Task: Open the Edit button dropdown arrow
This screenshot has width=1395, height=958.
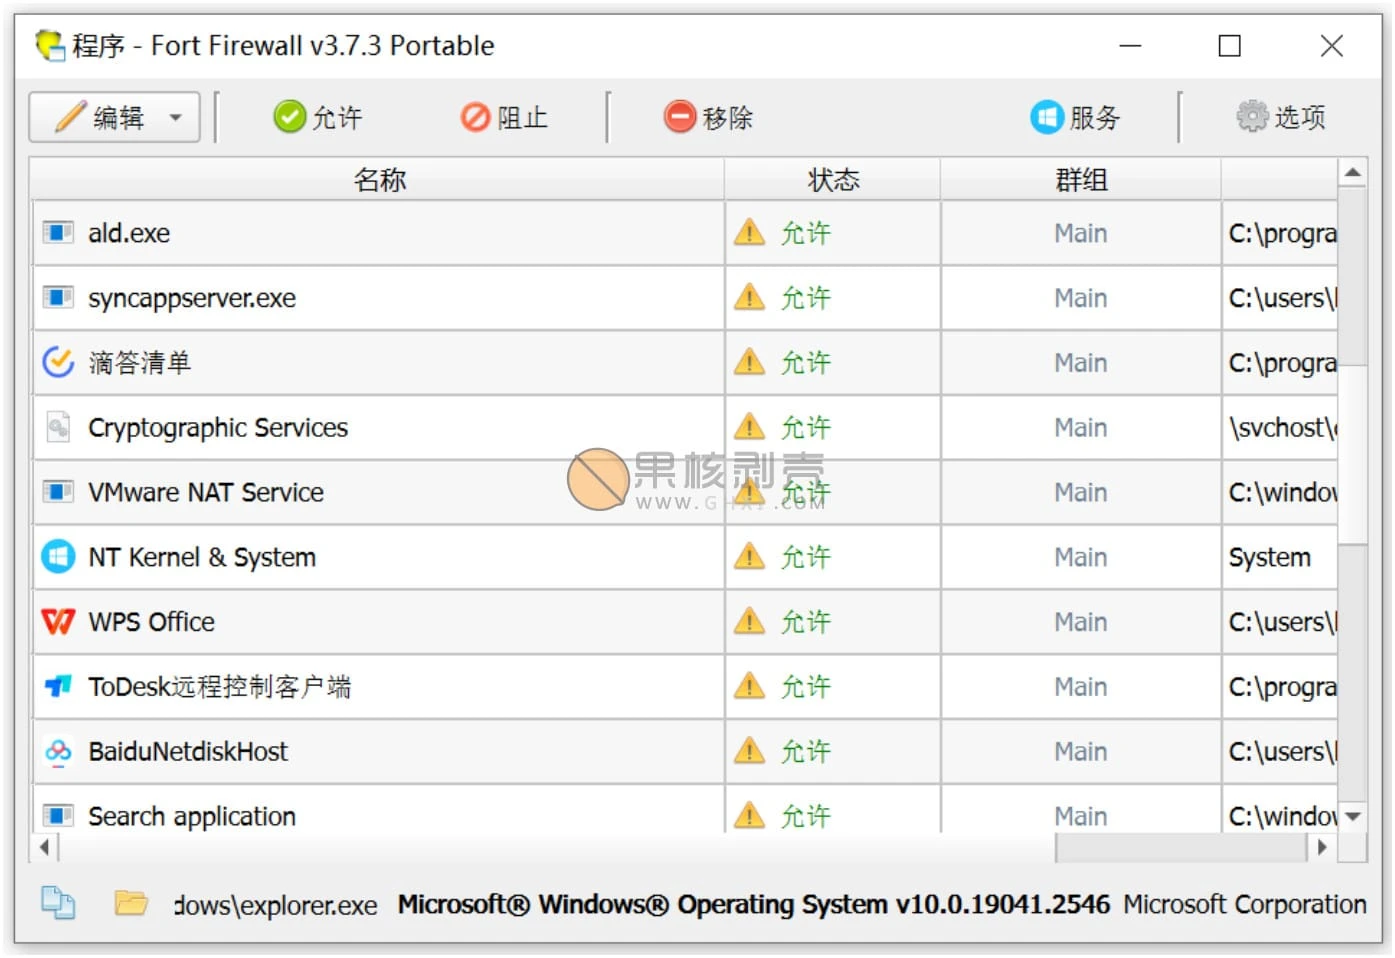Action: click(x=176, y=118)
